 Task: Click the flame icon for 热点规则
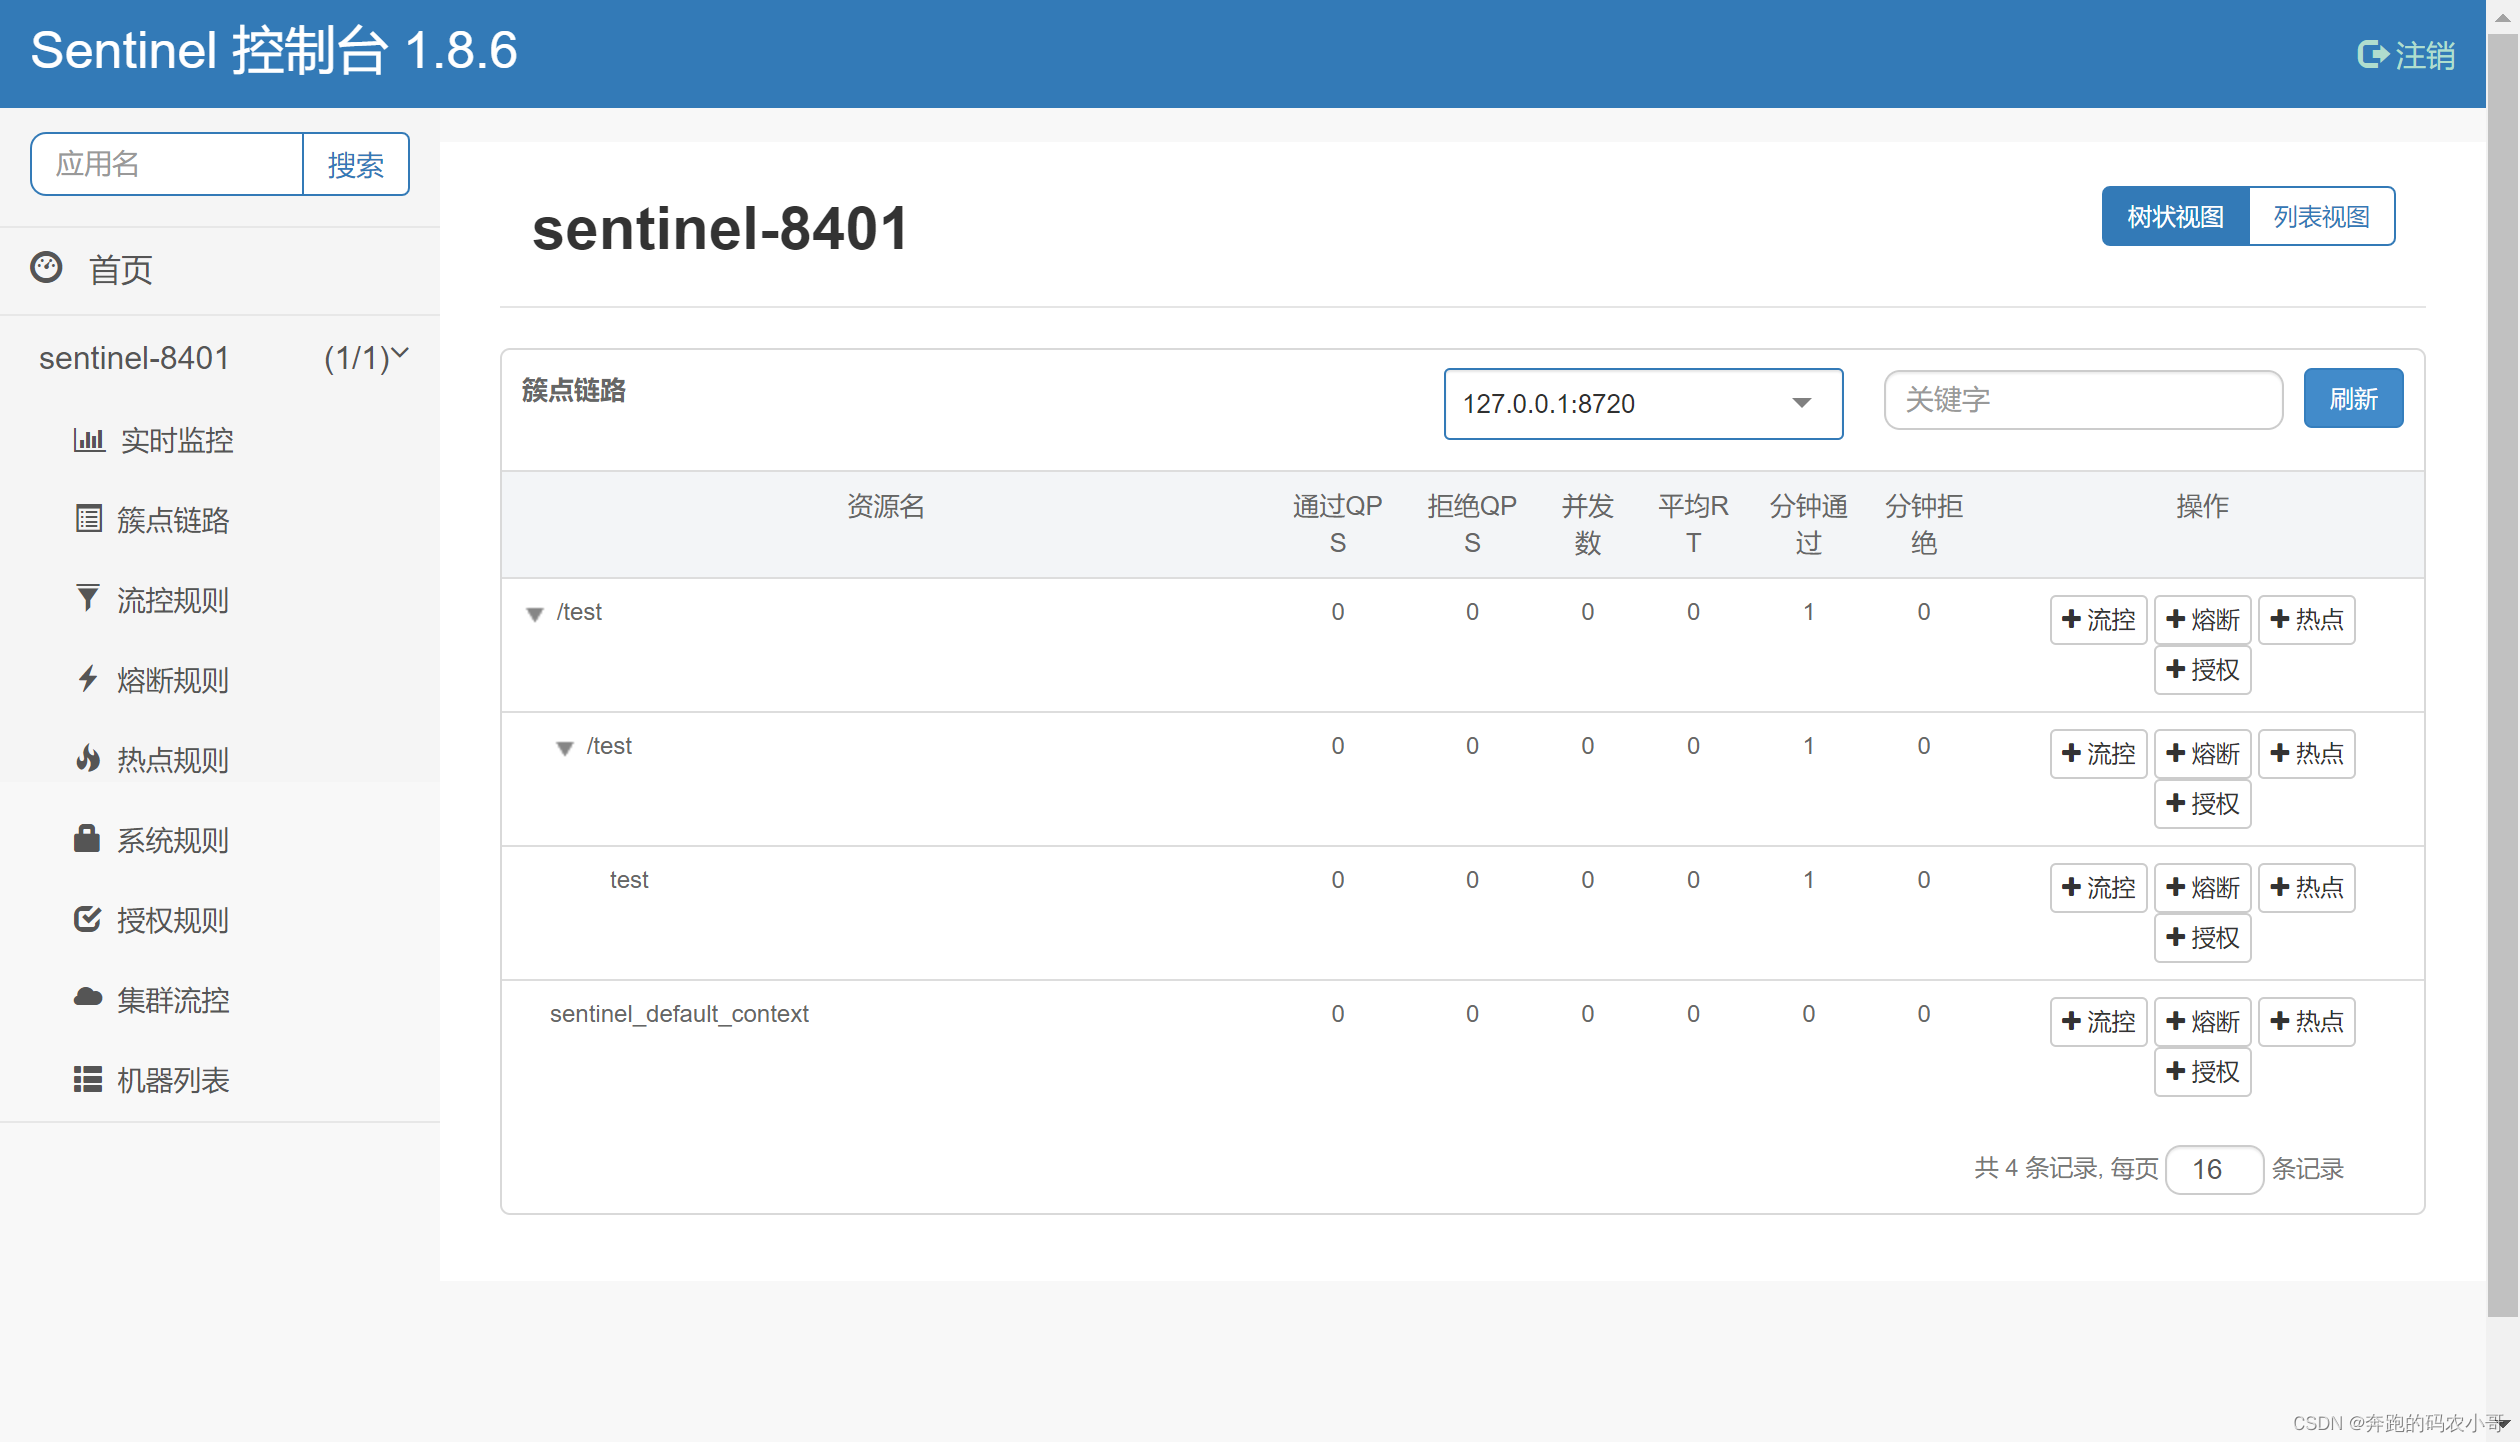tap(88, 758)
